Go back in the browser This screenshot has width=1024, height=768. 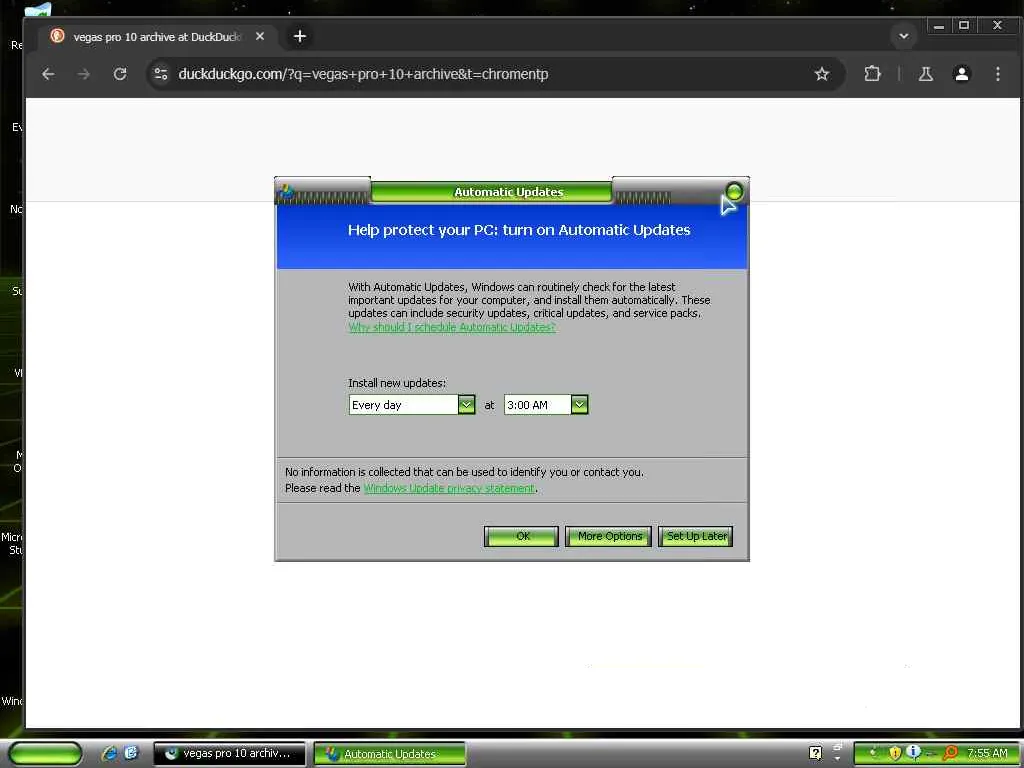coord(48,74)
